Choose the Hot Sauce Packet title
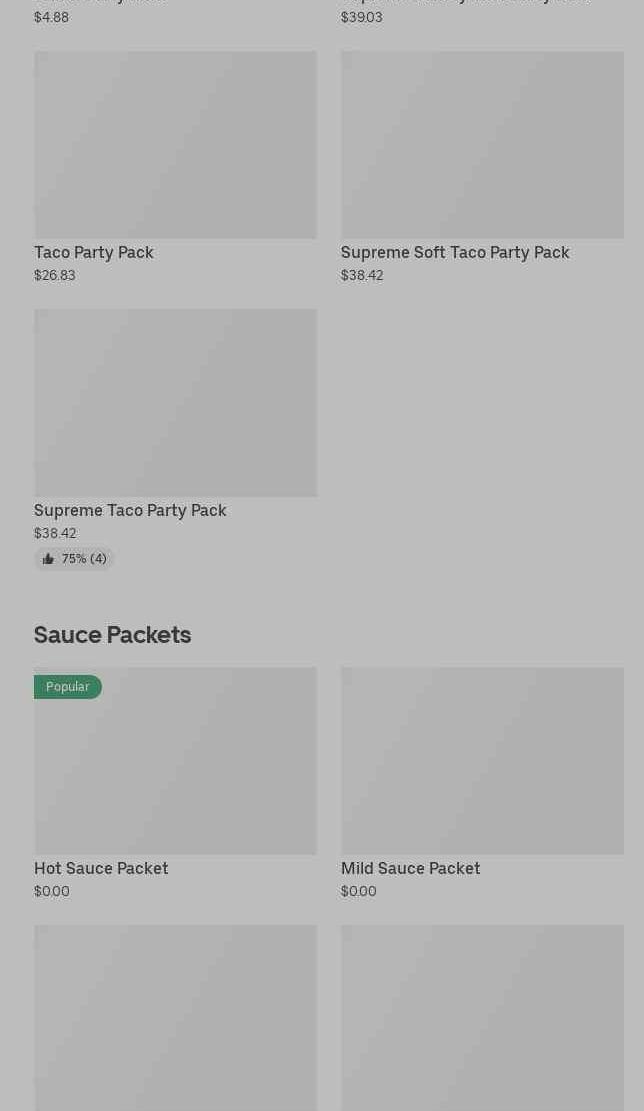The height and width of the screenshot is (1111, 644). click(101, 869)
